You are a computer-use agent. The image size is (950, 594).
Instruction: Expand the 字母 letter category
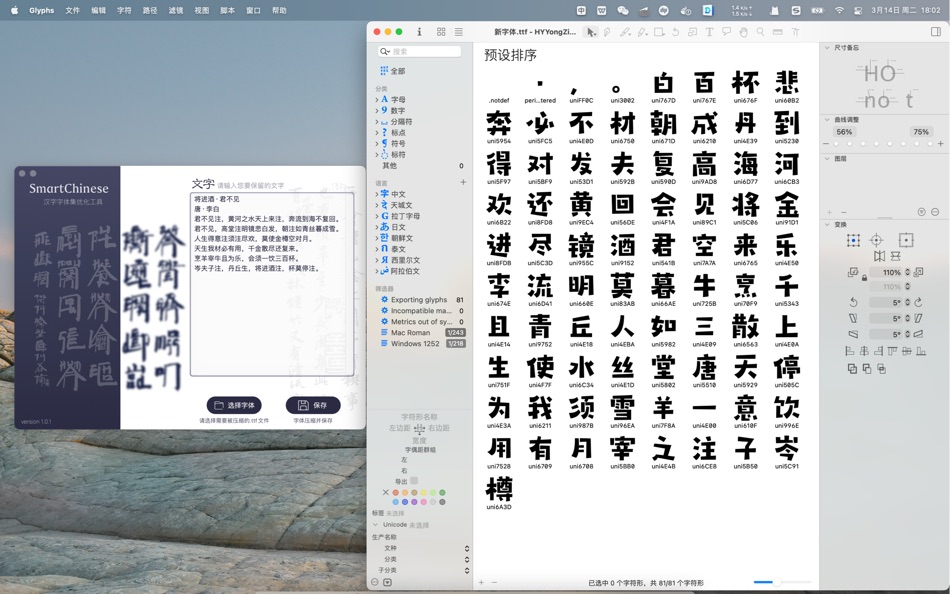click(377, 99)
